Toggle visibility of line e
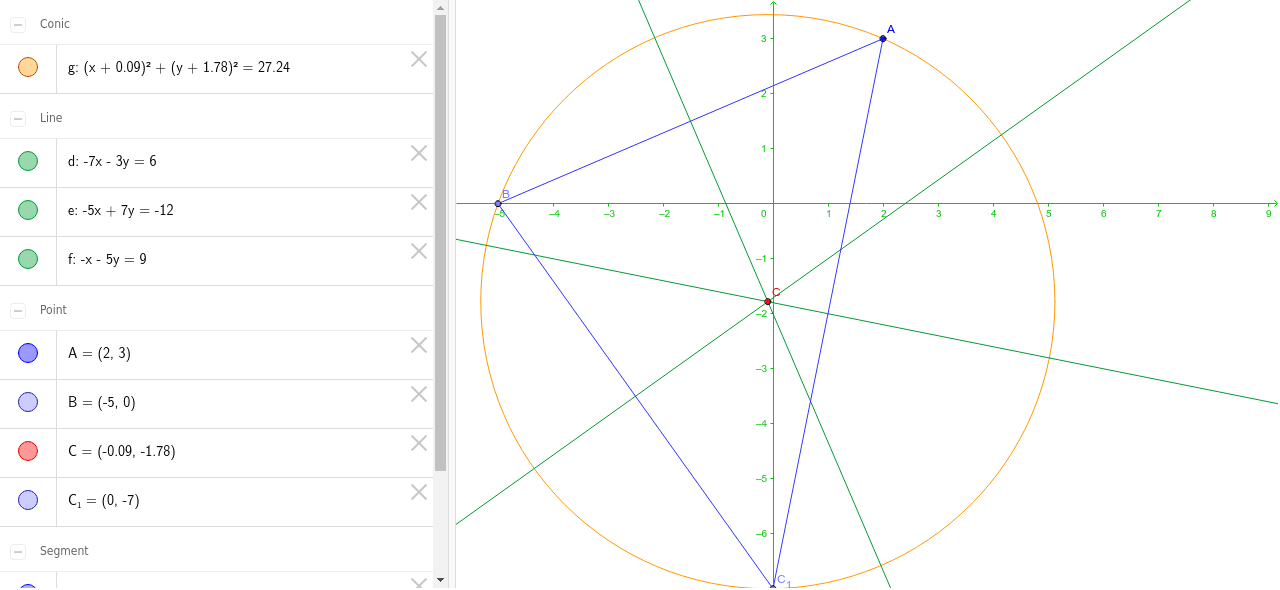The height and width of the screenshot is (590, 1280). (x=28, y=210)
